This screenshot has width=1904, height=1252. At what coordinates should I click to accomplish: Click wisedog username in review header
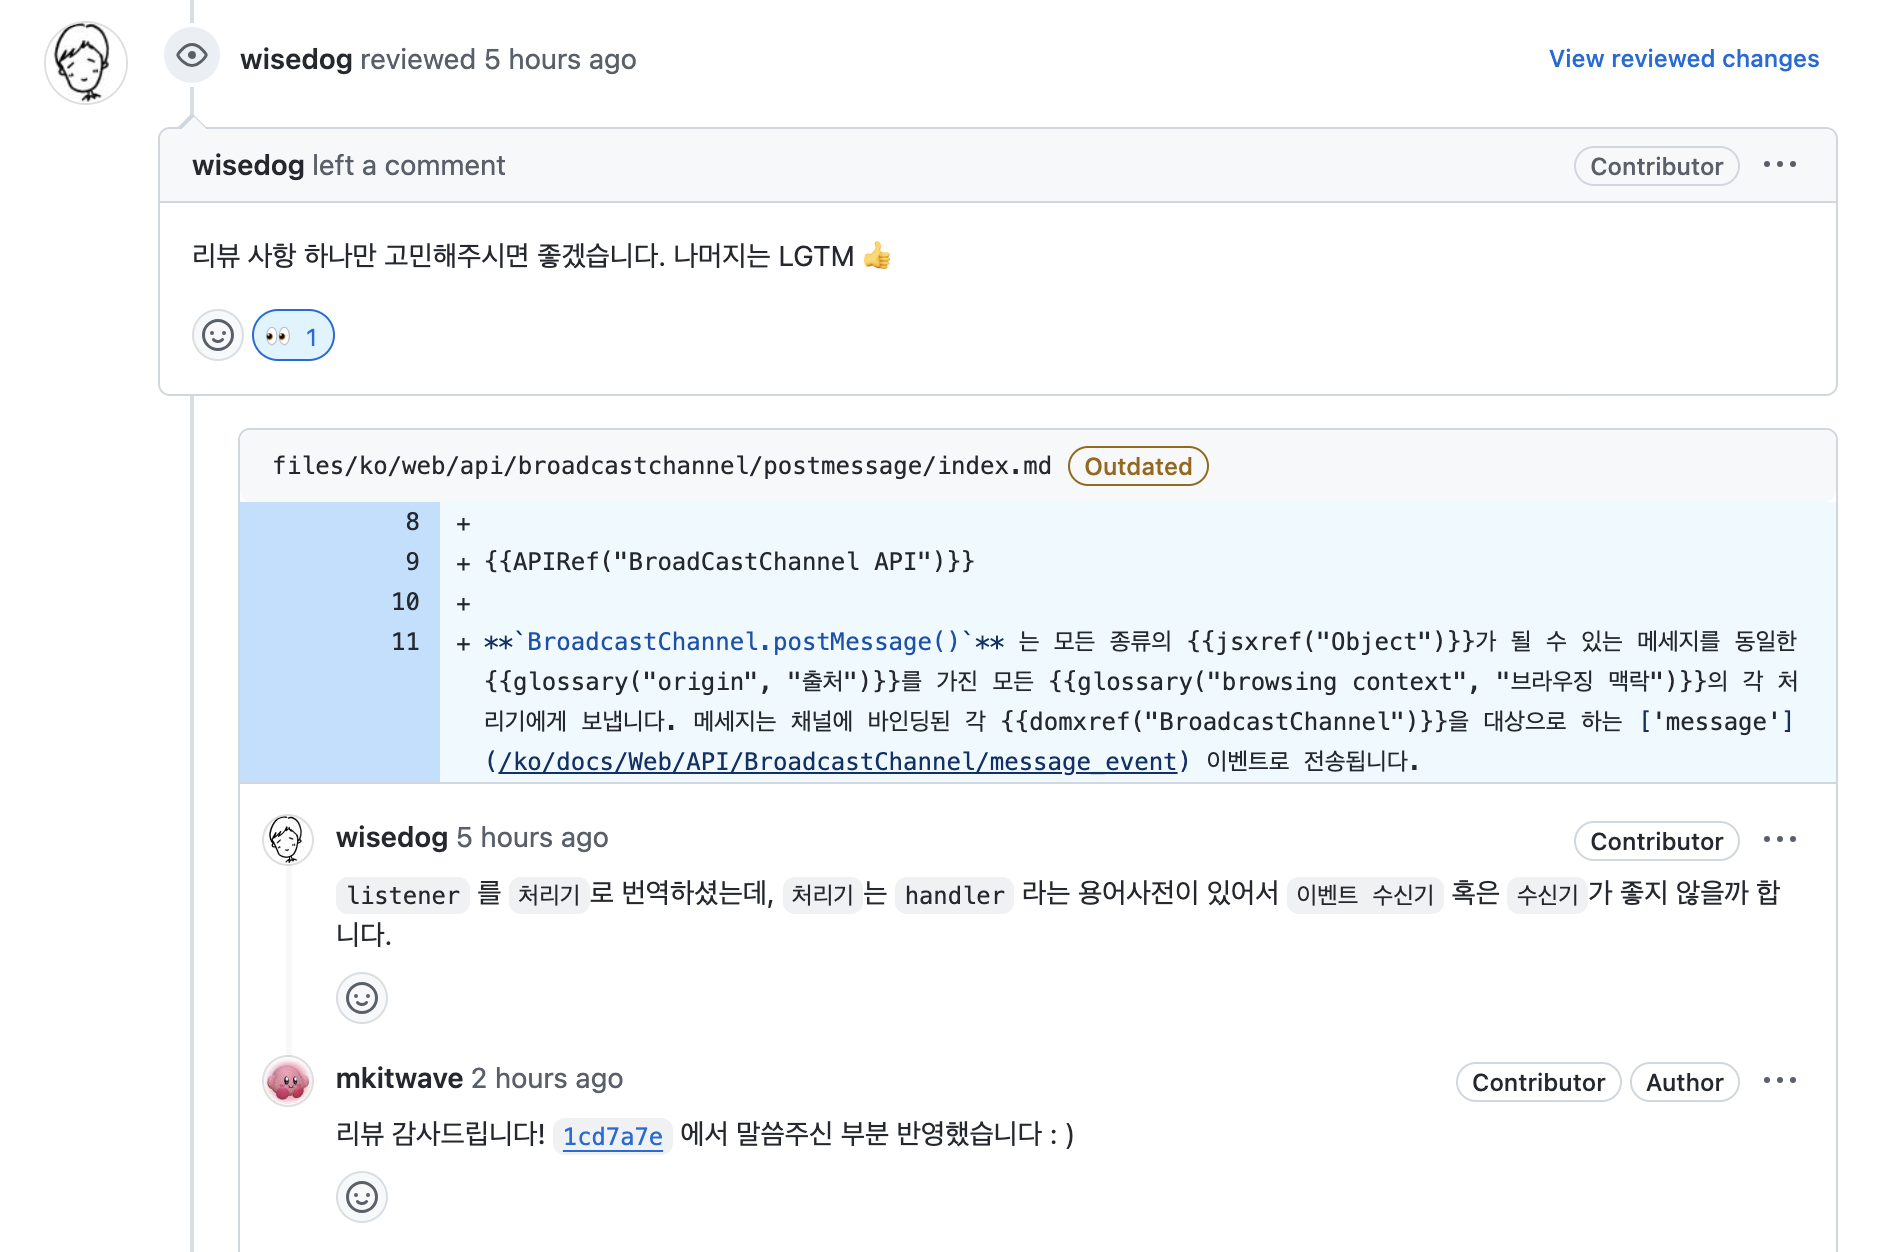[x=296, y=60]
